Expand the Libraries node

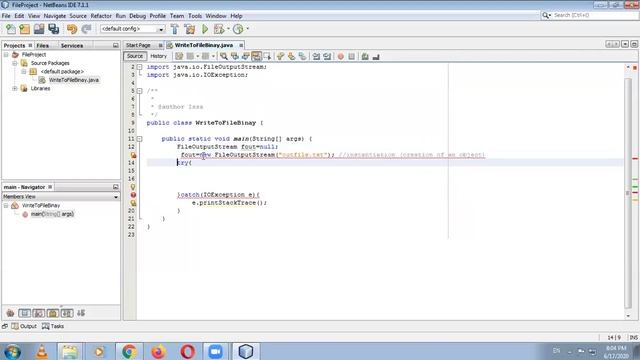[x=15, y=88]
